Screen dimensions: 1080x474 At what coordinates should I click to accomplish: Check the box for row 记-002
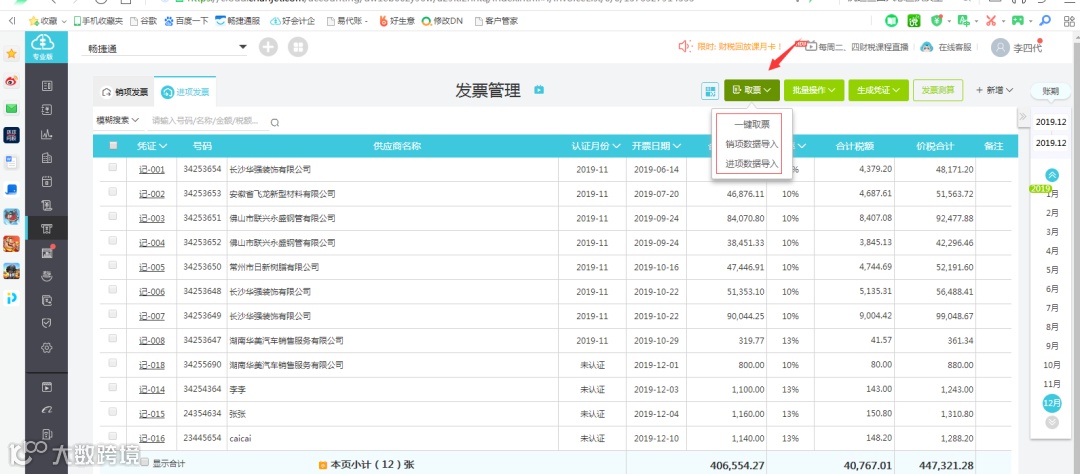[113, 192]
